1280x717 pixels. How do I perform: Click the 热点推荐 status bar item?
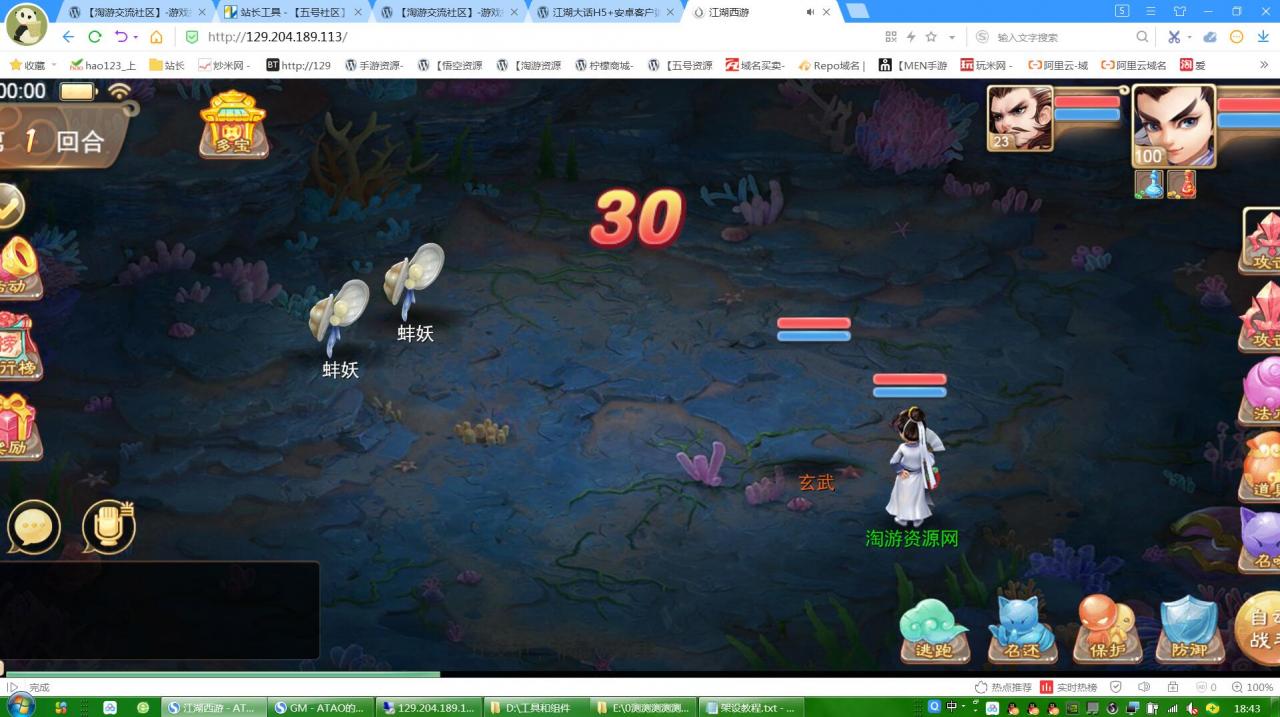[1004, 687]
